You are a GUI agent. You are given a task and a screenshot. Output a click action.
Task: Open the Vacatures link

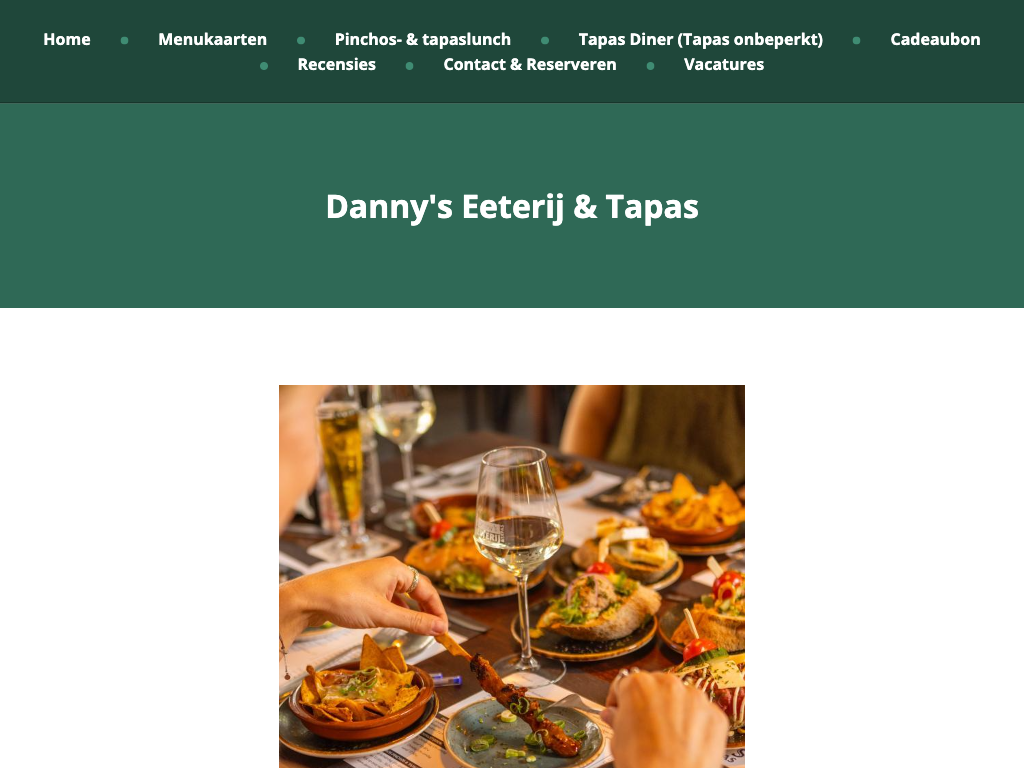coord(724,65)
